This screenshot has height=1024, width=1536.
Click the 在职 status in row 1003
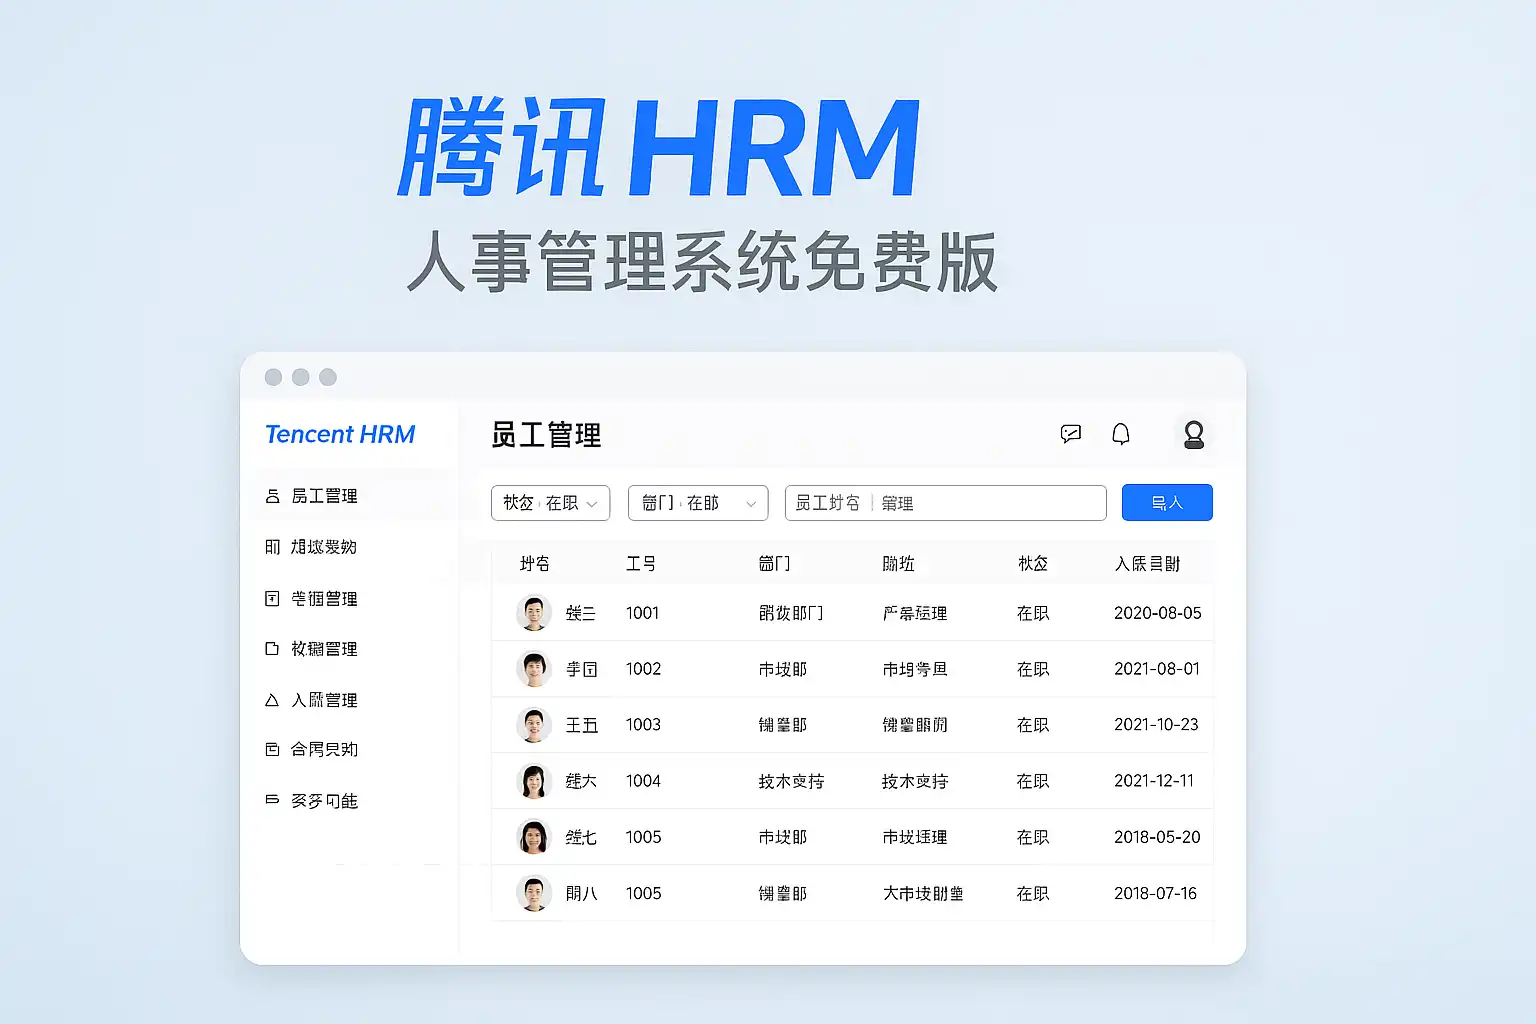1033,725
